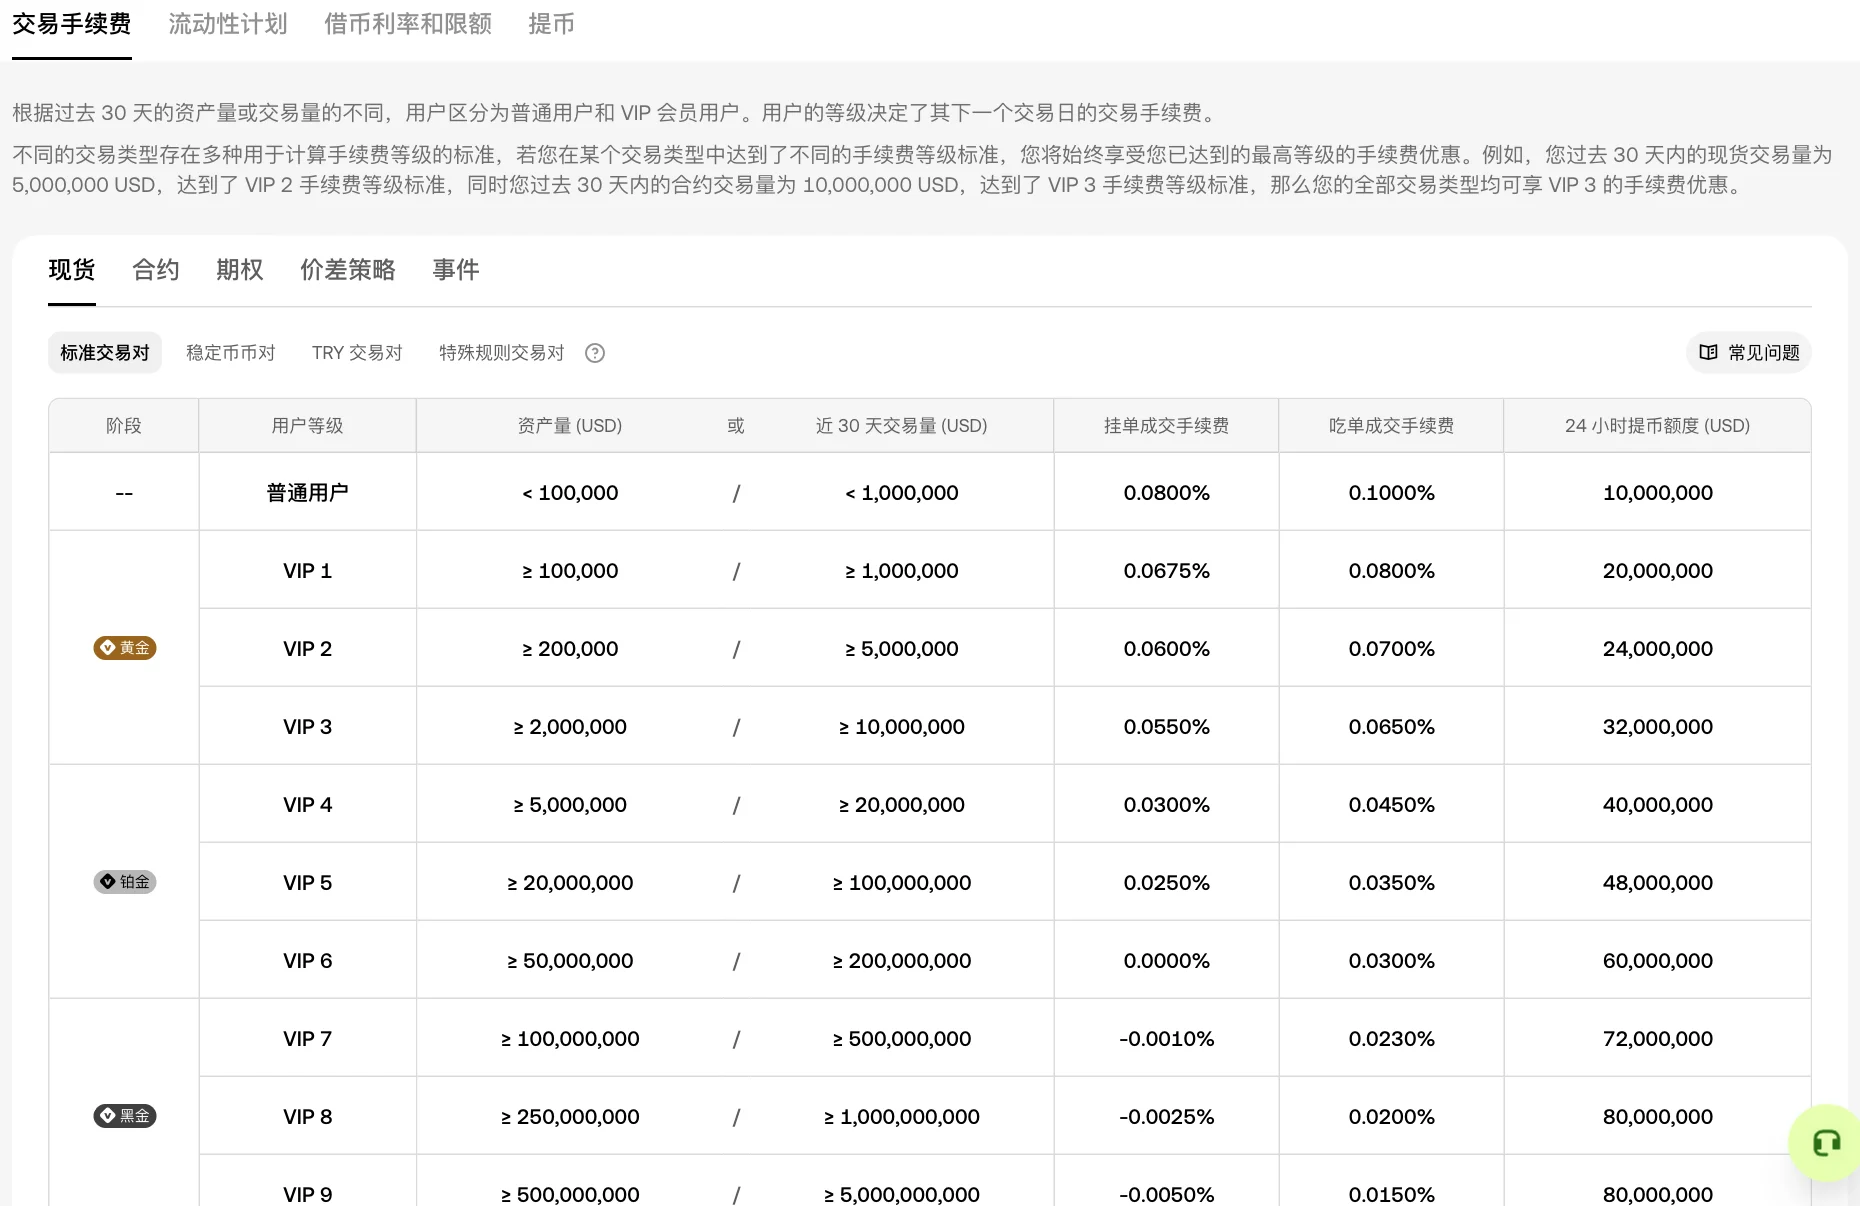Choose the TRY 交易对 filter

(x=357, y=353)
